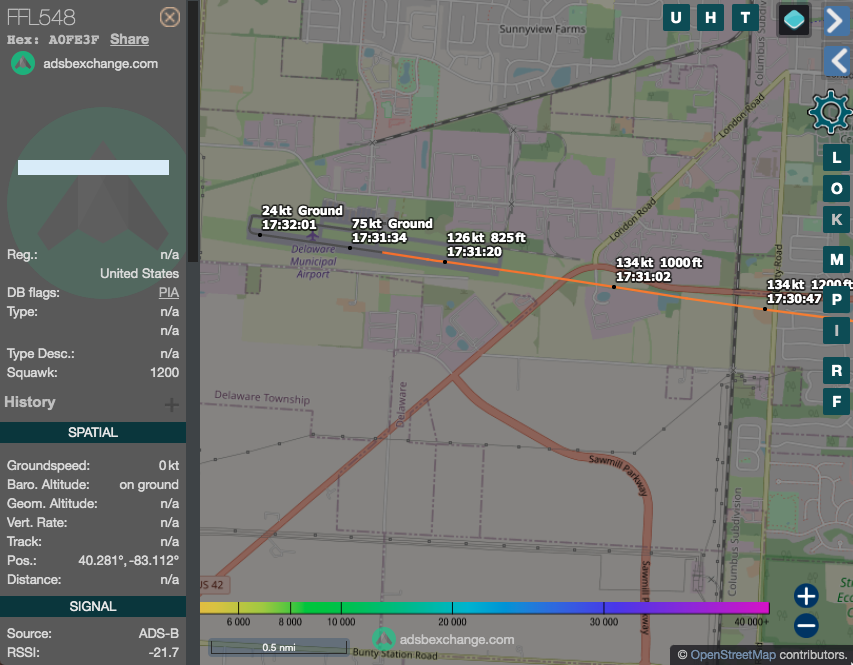Expand sidebar with right chevron arrow
This screenshot has width=853, height=665.
tap(836, 21)
